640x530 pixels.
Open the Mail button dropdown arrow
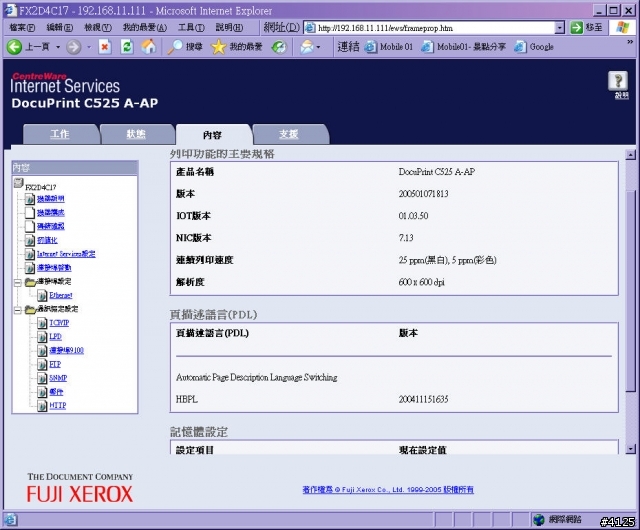(318, 47)
